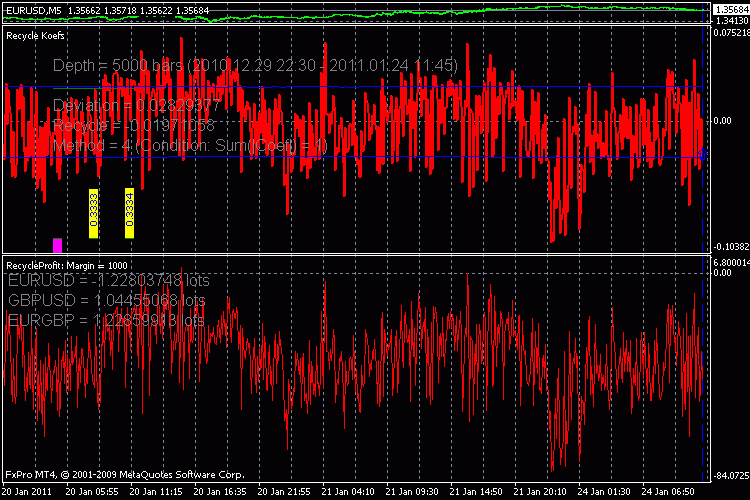Click the current price tag 1.35684
The width and height of the screenshot is (750, 500).
coord(729,10)
